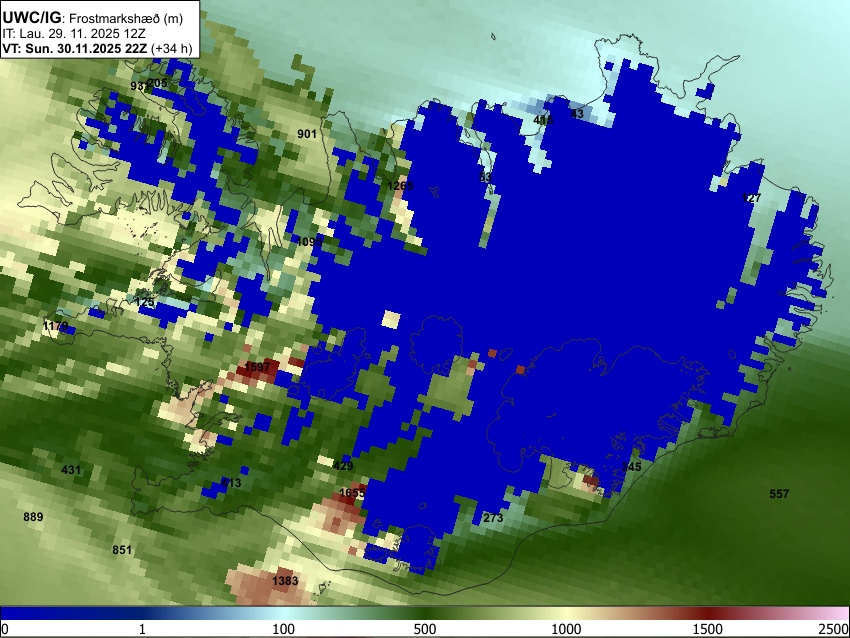Click the 1597 value on the dark red patch

(257, 367)
